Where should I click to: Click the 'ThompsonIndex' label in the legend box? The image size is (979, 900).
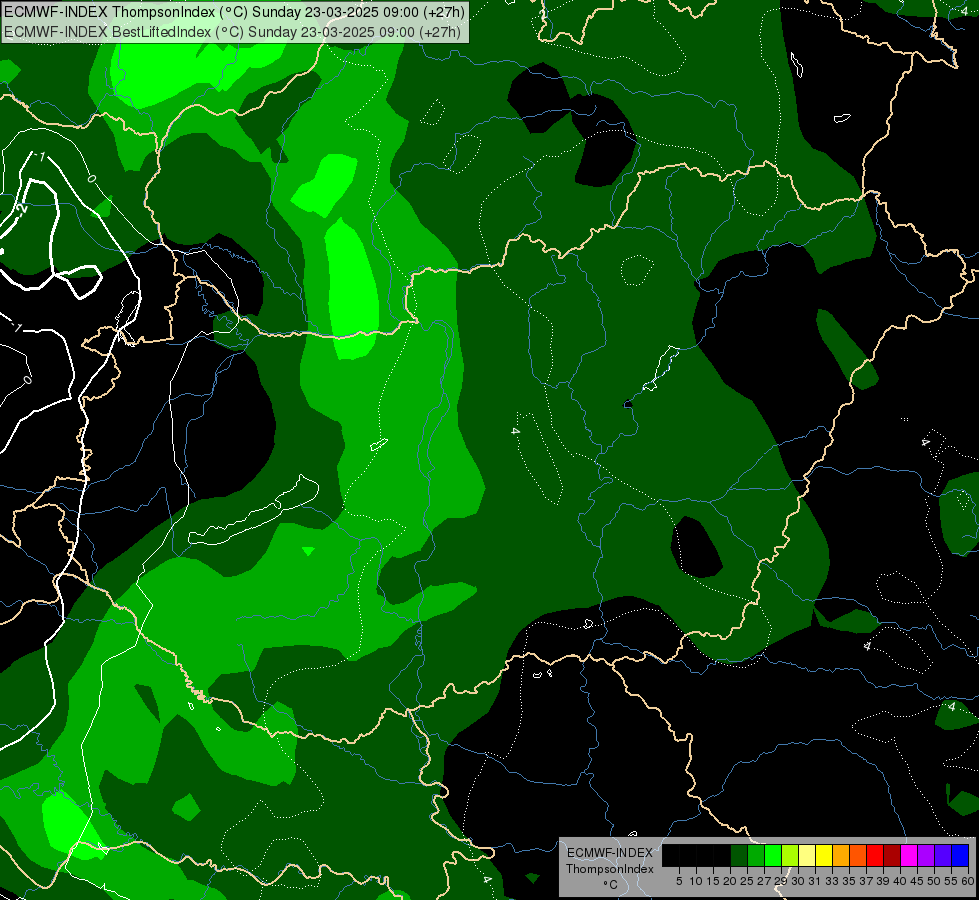610,869
